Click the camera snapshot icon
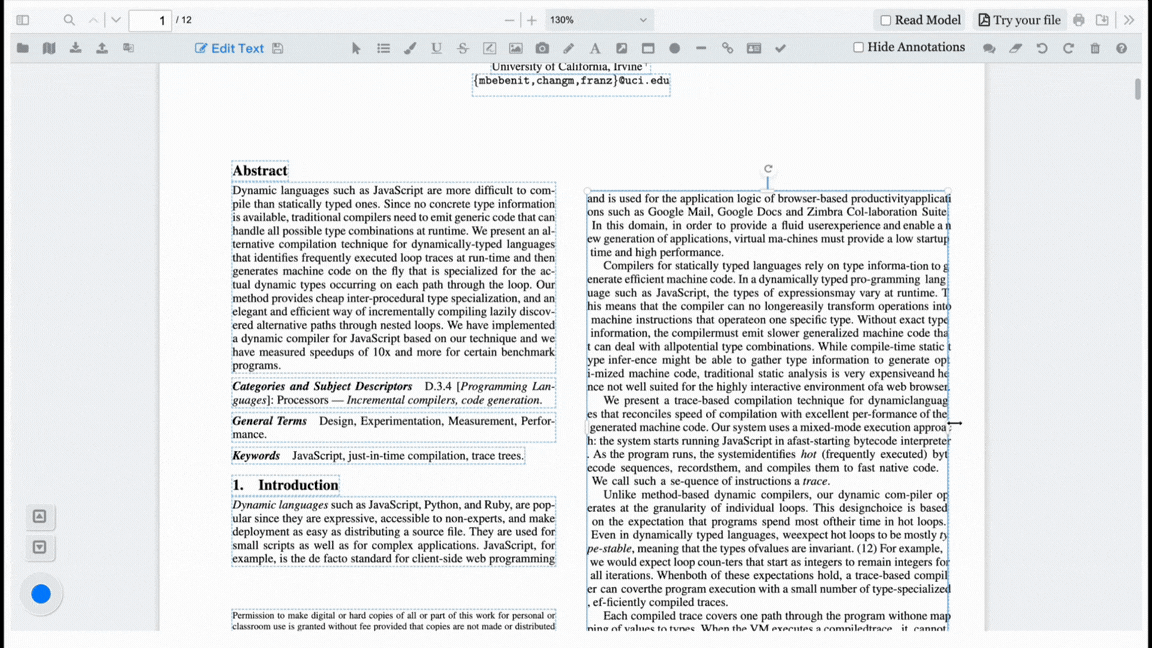The height and width of the screenshot is (648, 1152). 542,48
